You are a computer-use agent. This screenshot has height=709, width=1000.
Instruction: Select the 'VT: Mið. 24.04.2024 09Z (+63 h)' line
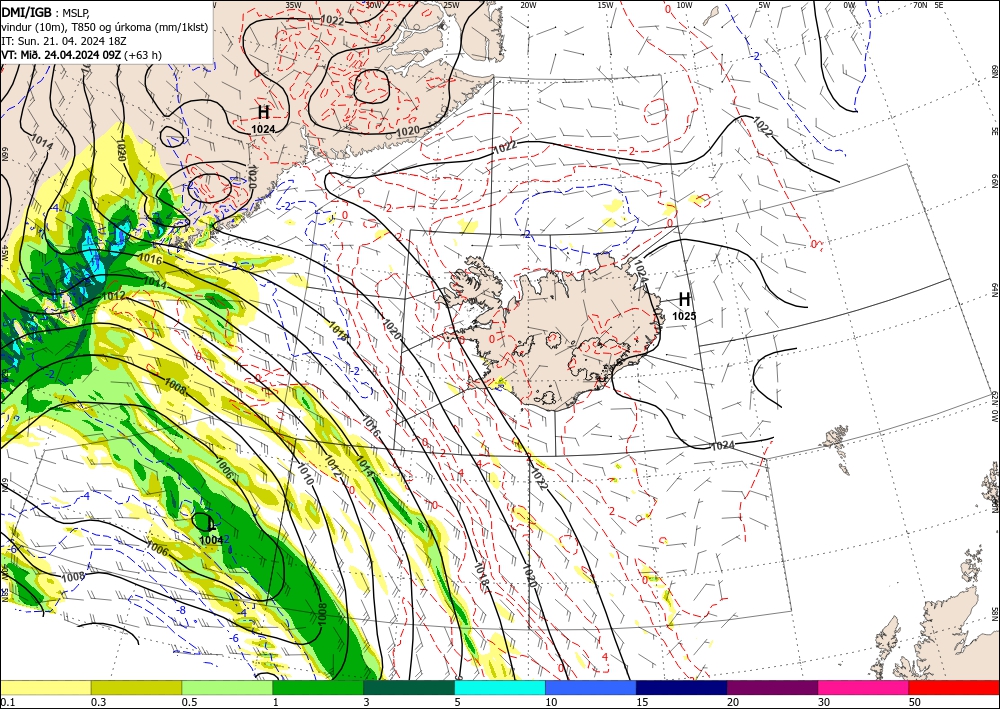tap(82, 55)
